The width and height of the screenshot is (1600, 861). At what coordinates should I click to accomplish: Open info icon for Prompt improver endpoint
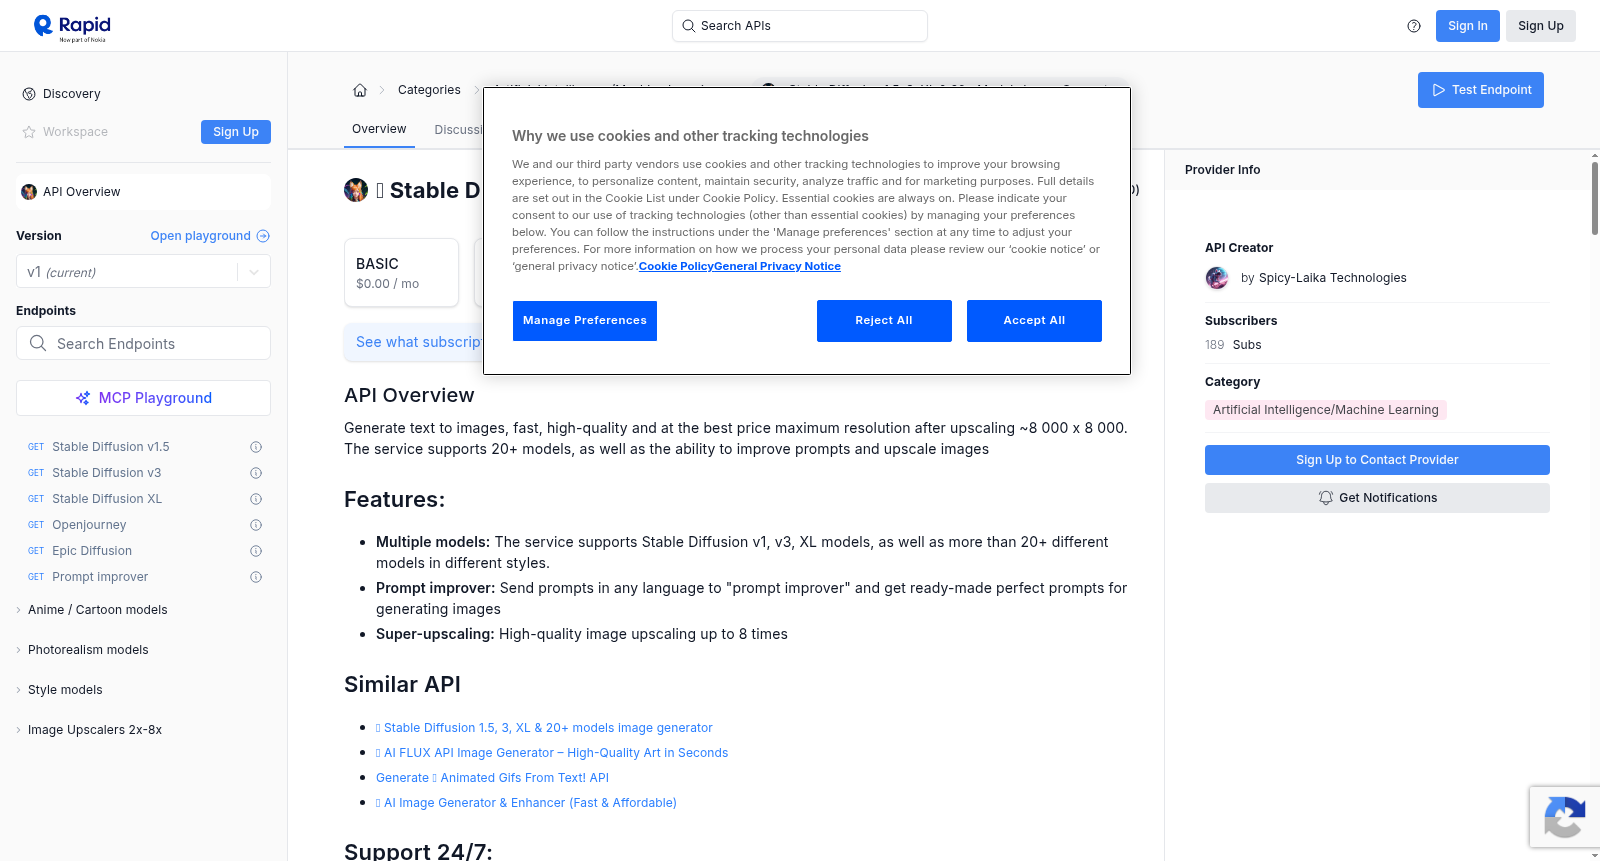tap(256, 577)
